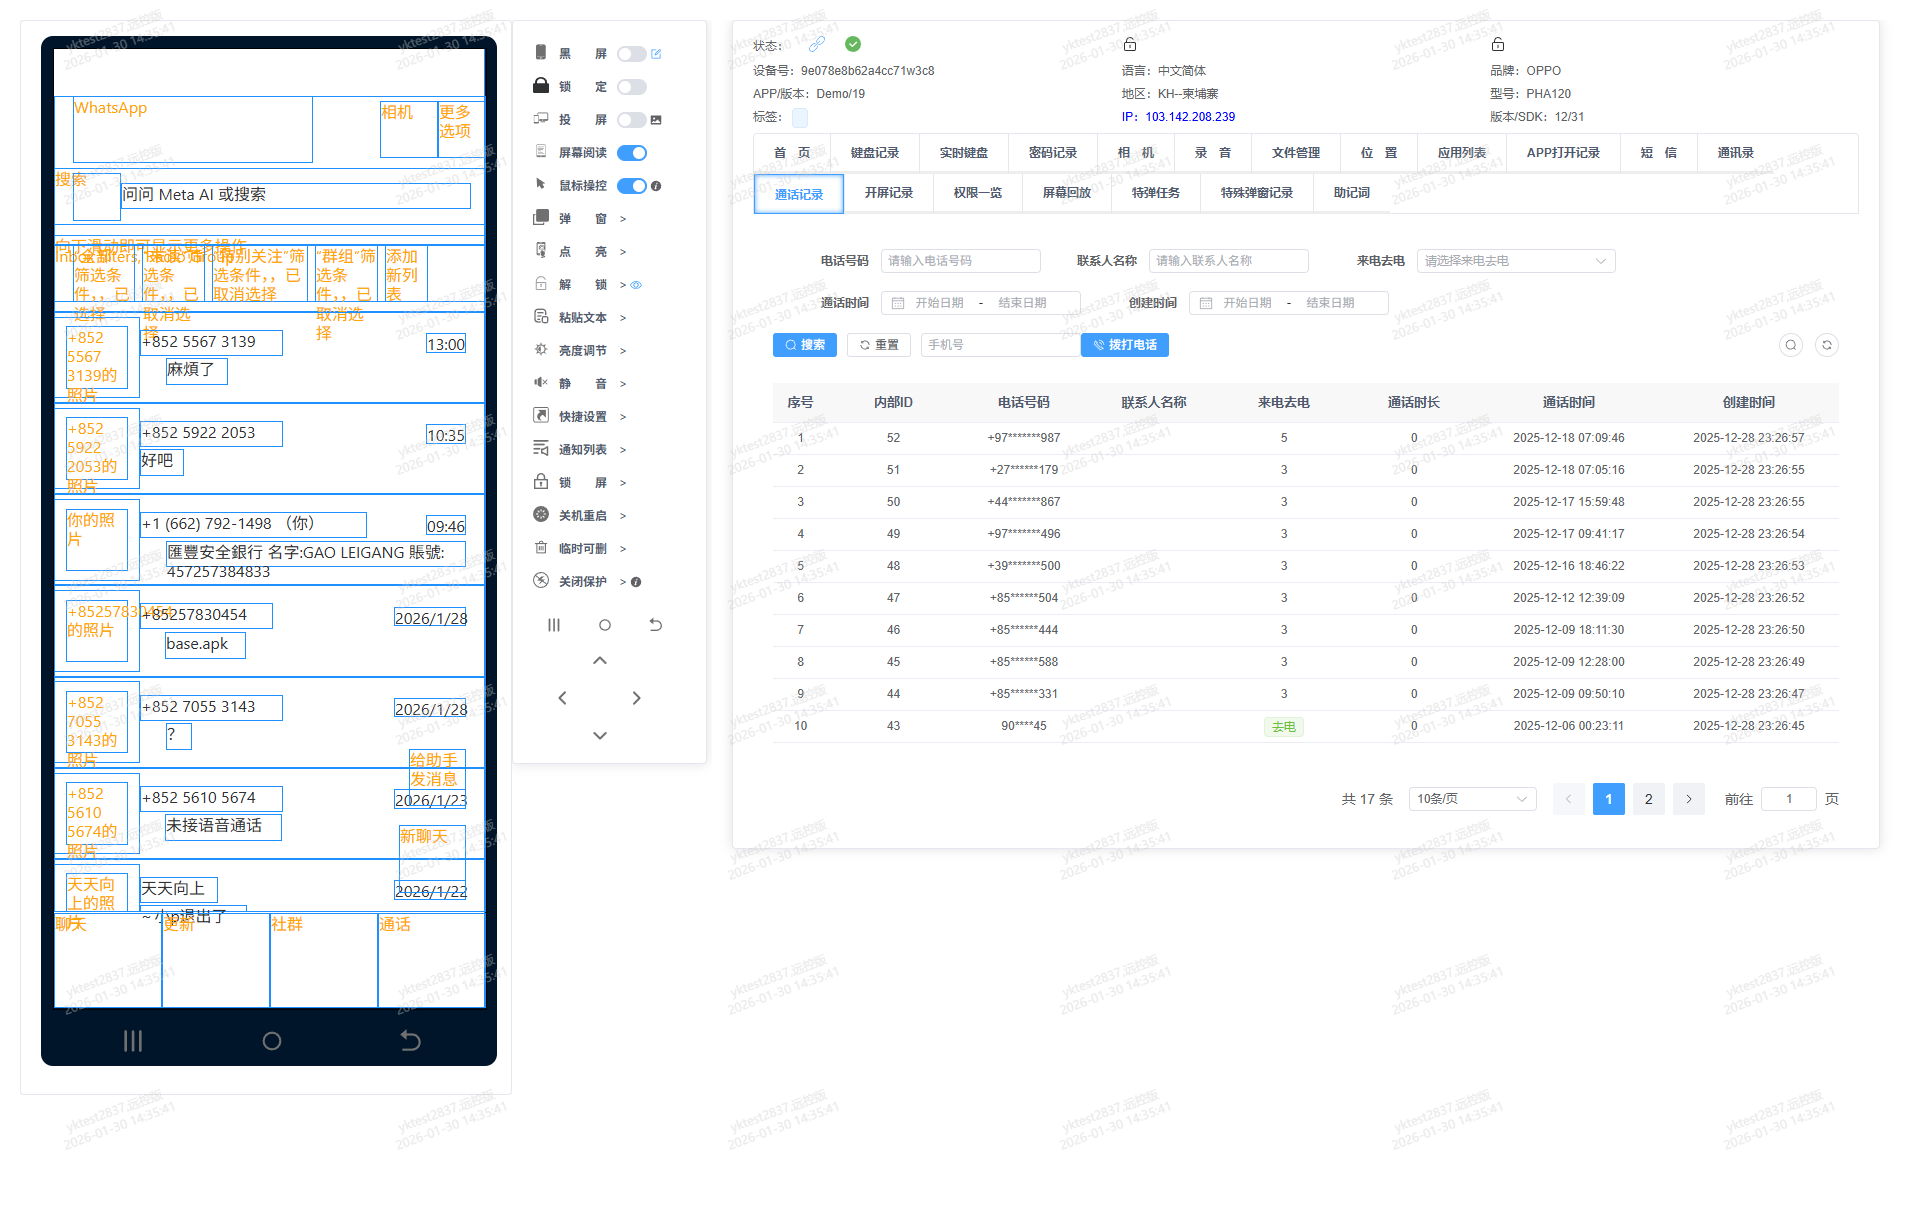Click the 快捷设置 shortcut icon
Image resolution: width=1920 pixels, height=1214 pixels.
tap(541, 416)
